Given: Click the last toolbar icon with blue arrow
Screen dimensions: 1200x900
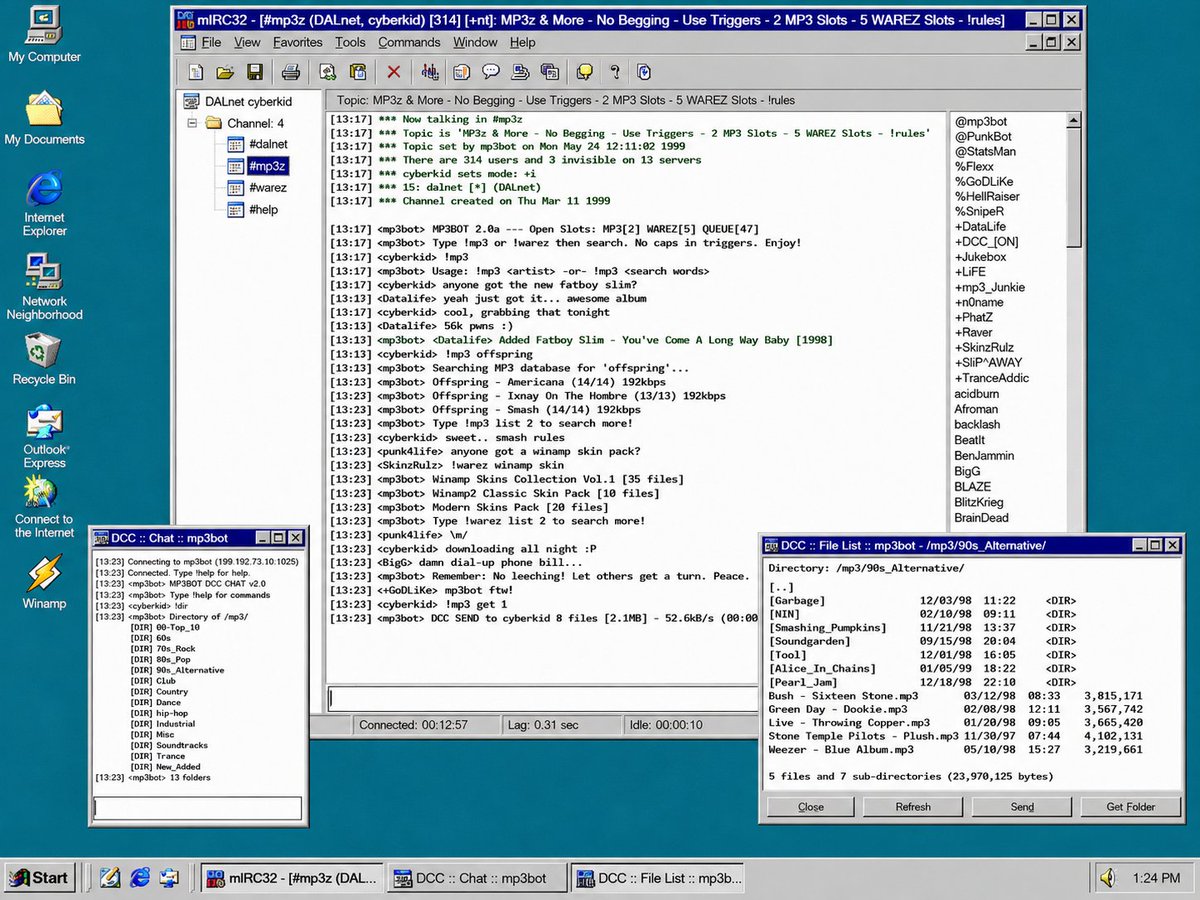Looking at the screenshot, I should pyautogui.click(x=645, y=72).
